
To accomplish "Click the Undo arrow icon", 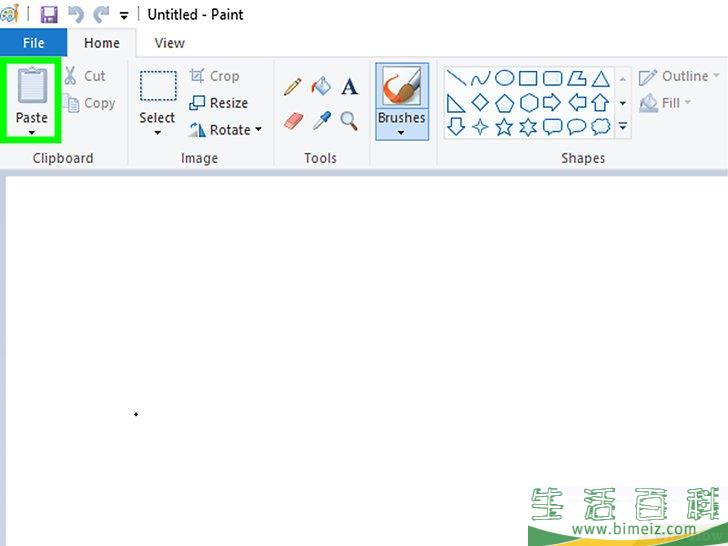I will (x=75, y=15).
